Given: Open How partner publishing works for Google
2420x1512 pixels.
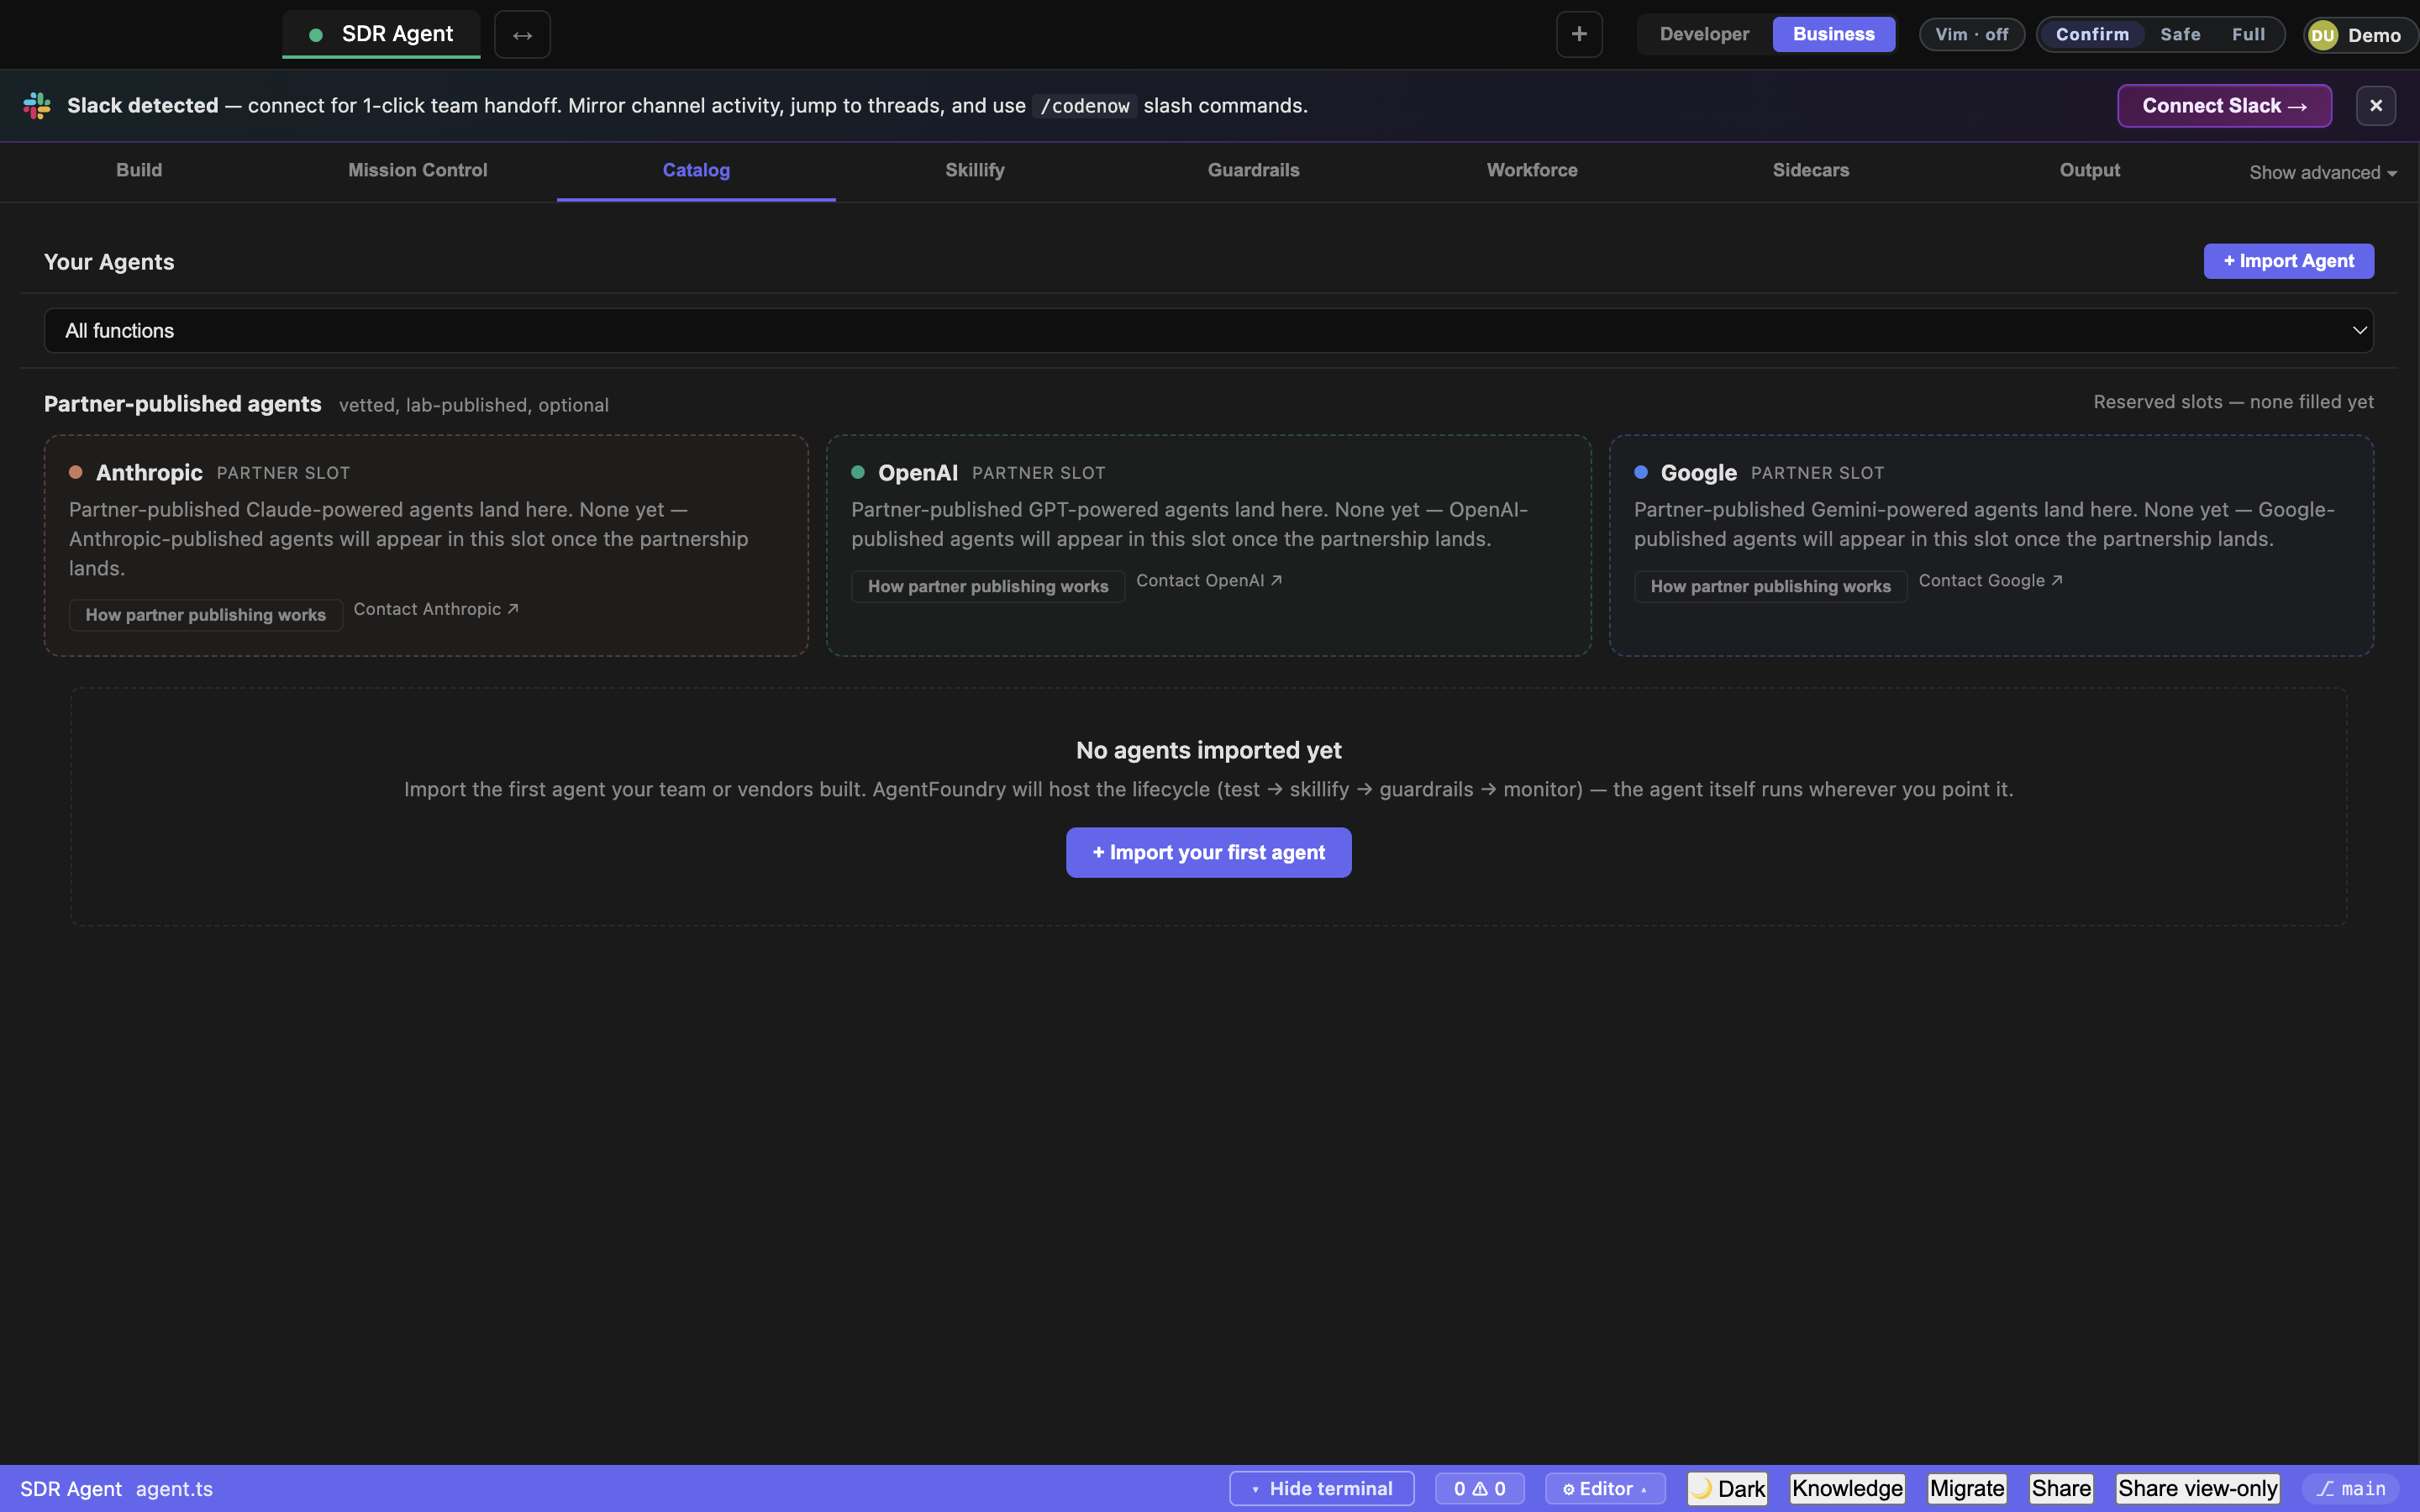Looking at the screenshot, I should 1770,586.
